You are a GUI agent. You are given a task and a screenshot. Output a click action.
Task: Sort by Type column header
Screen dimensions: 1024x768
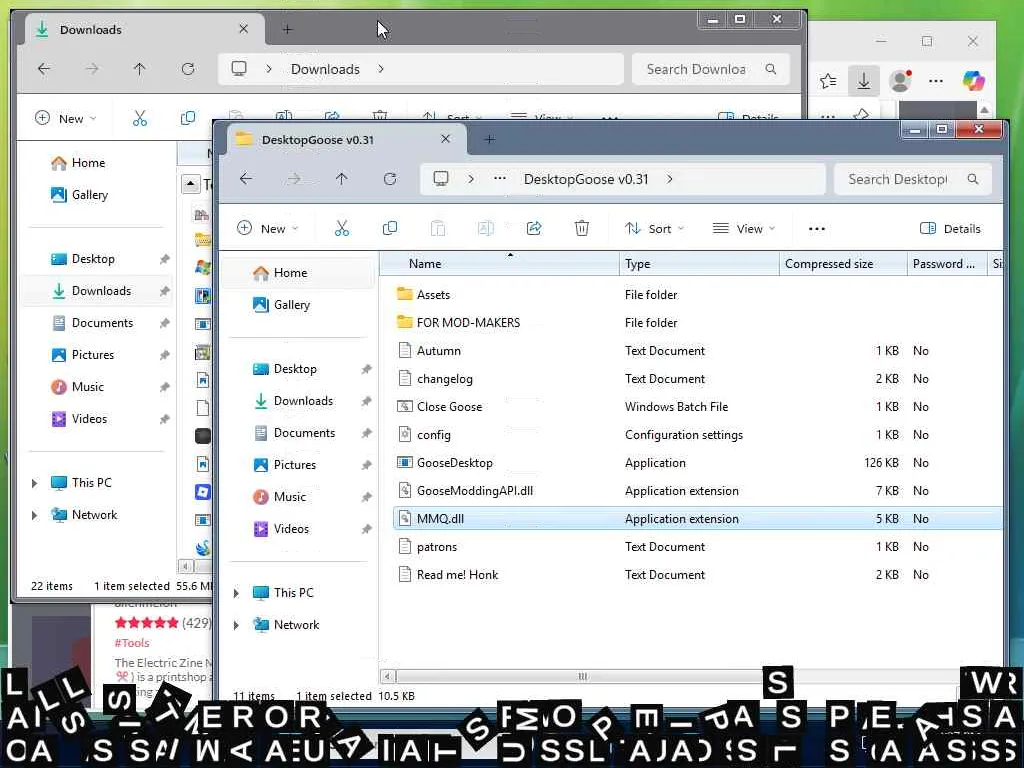pyautogui.click(x=699, y=264)
